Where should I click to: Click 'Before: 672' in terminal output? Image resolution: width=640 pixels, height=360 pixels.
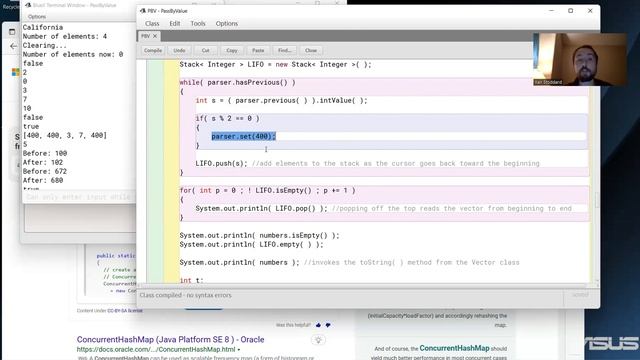coord(45,171)
